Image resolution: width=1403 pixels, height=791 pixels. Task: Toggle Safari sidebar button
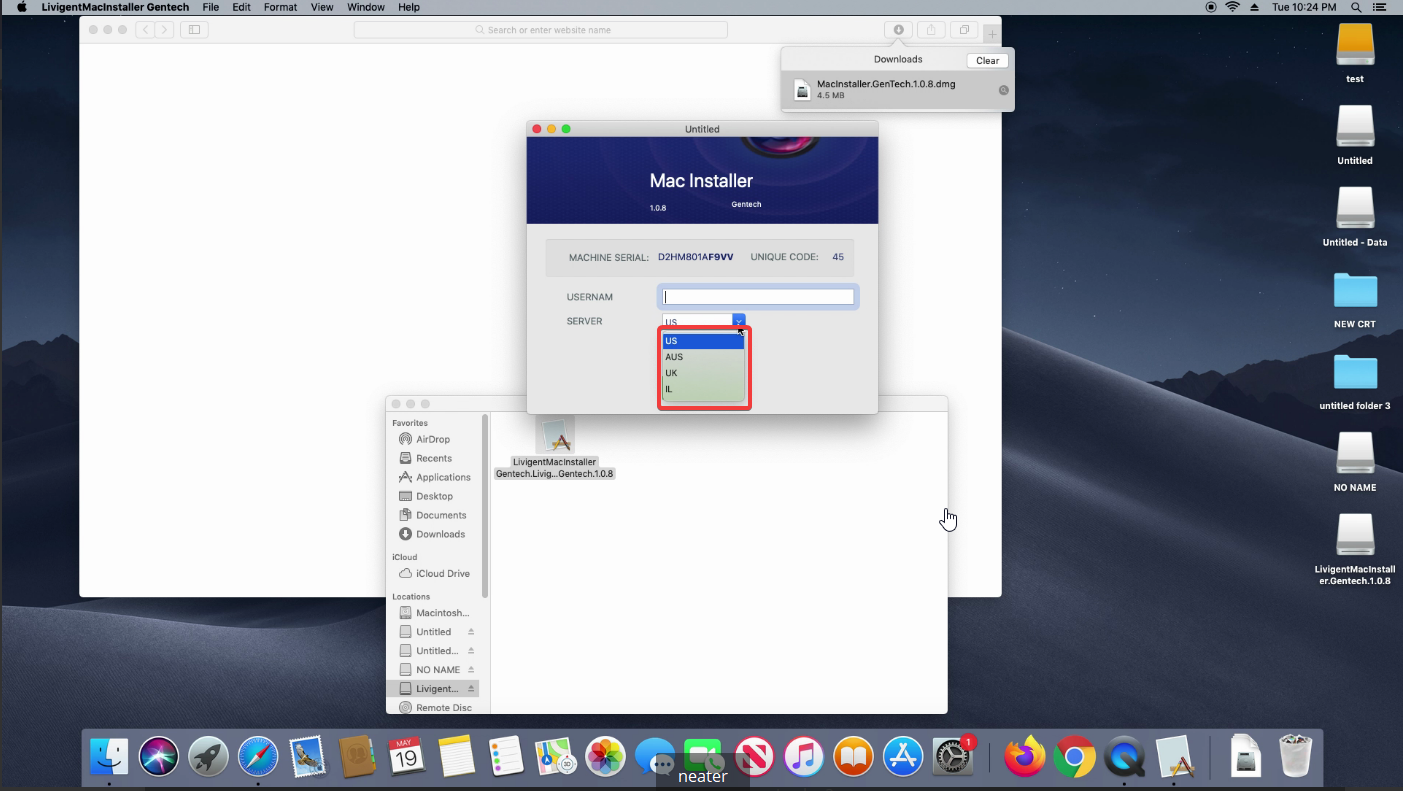coord(194,30)
